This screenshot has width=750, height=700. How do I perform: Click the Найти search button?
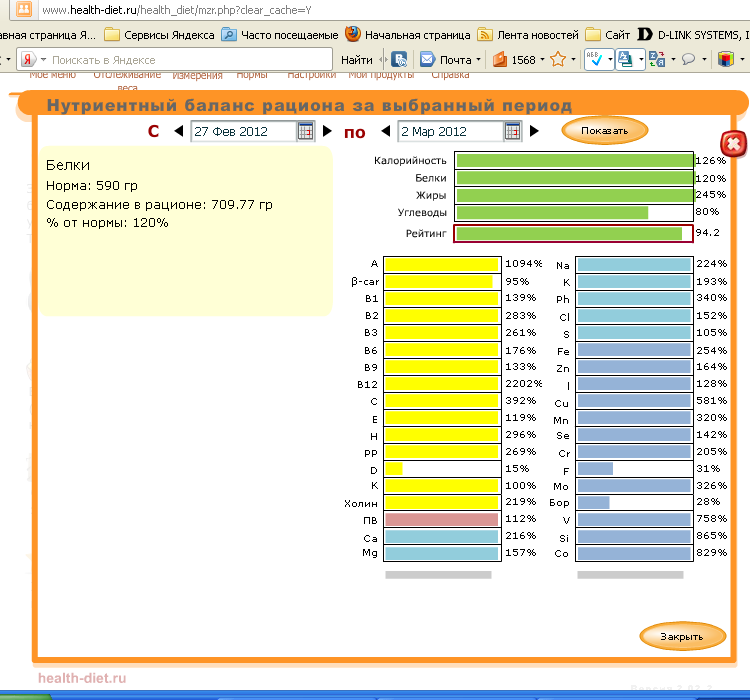pos(356,60)
